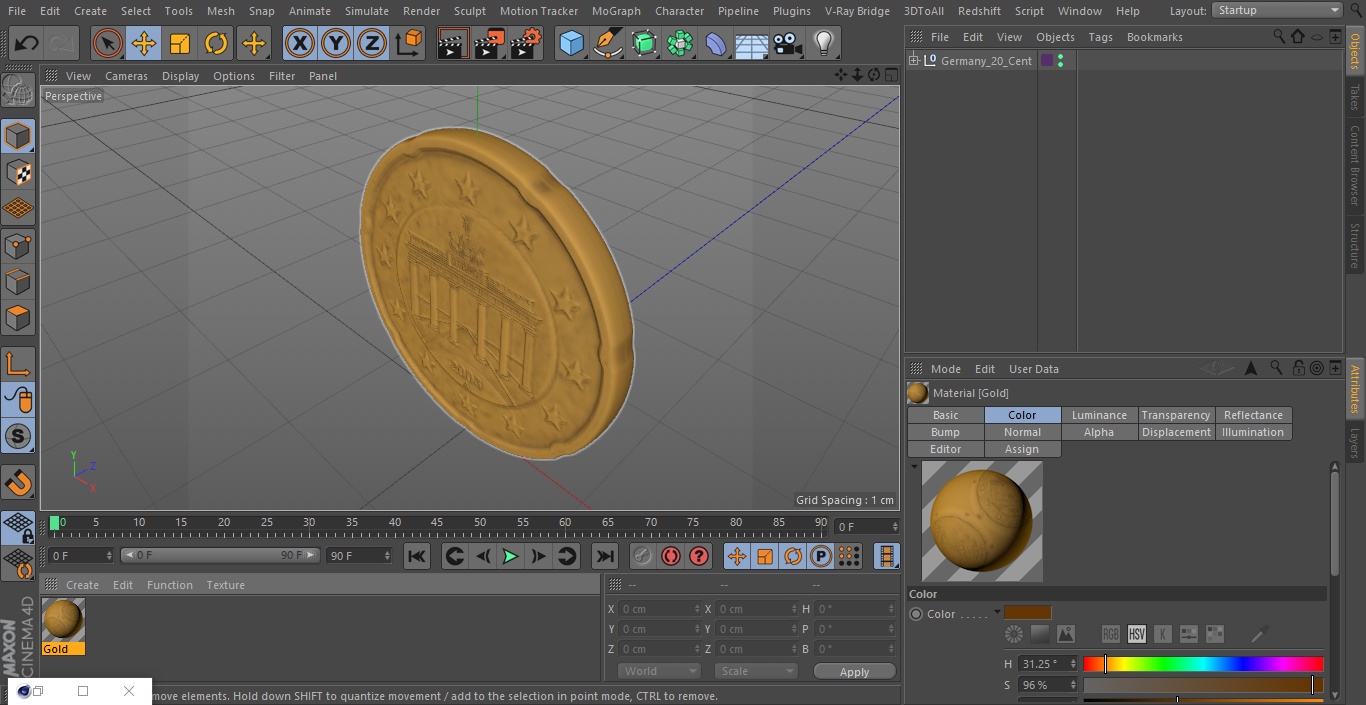
Task: Activate the Move tool
Action: [143, 43]
